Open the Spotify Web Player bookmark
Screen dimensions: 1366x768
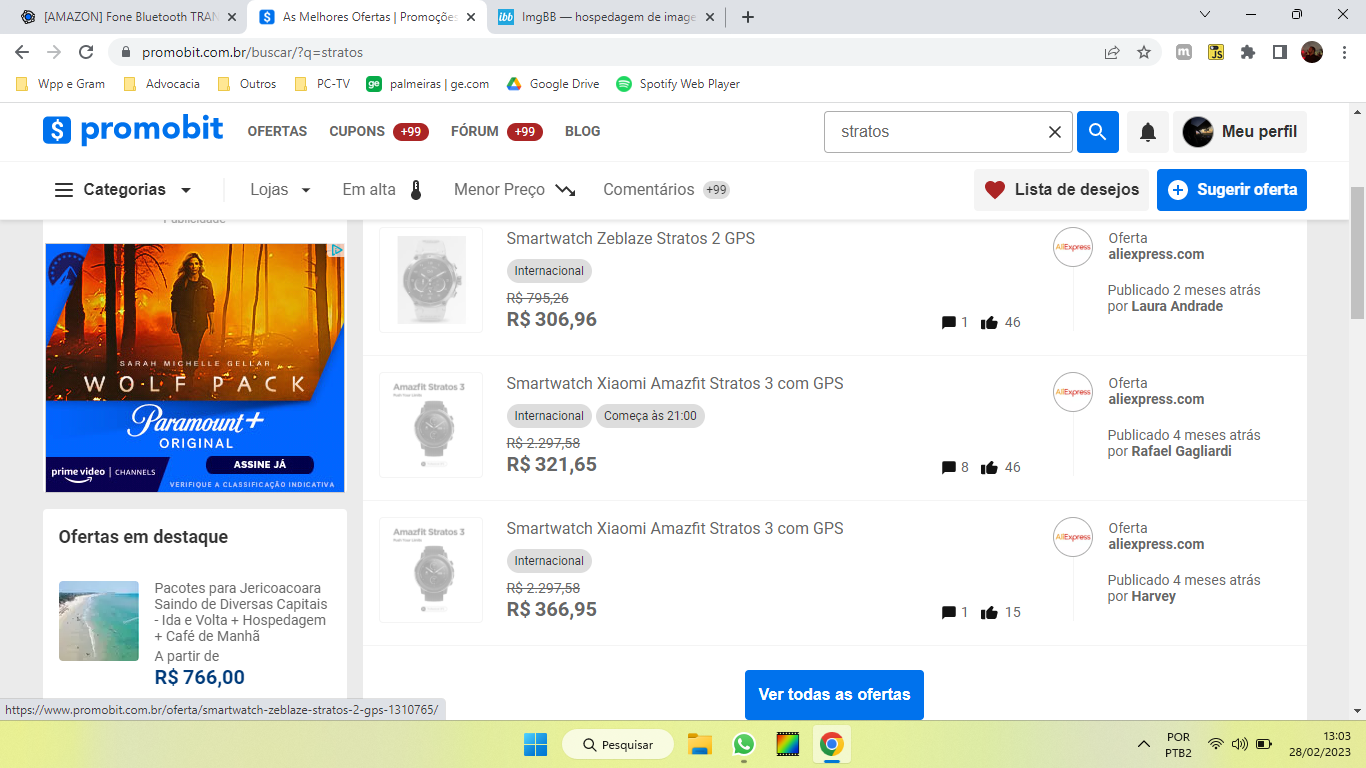[x=678, y=84]
